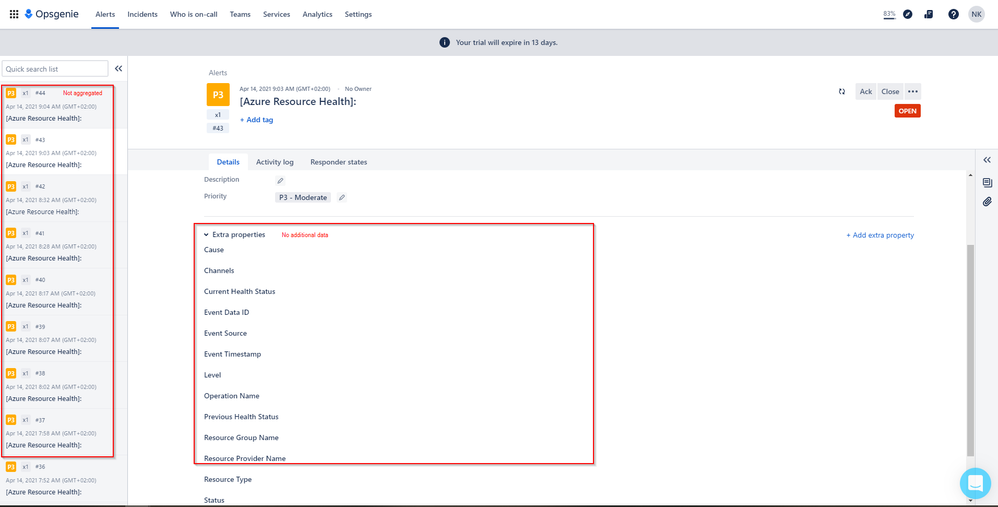Click the OPEN status badge
This screenshot has height=507, width=998.
pos(908,111)
